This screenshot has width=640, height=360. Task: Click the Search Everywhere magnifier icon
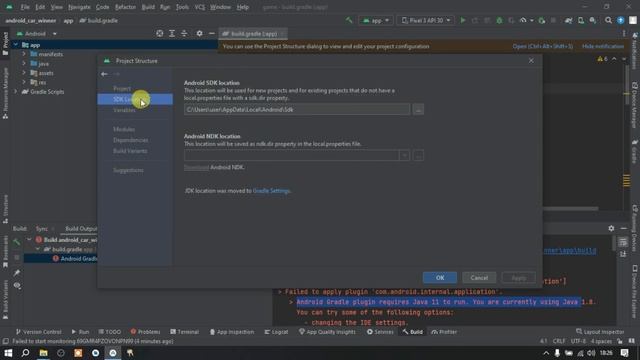(608, 20)
